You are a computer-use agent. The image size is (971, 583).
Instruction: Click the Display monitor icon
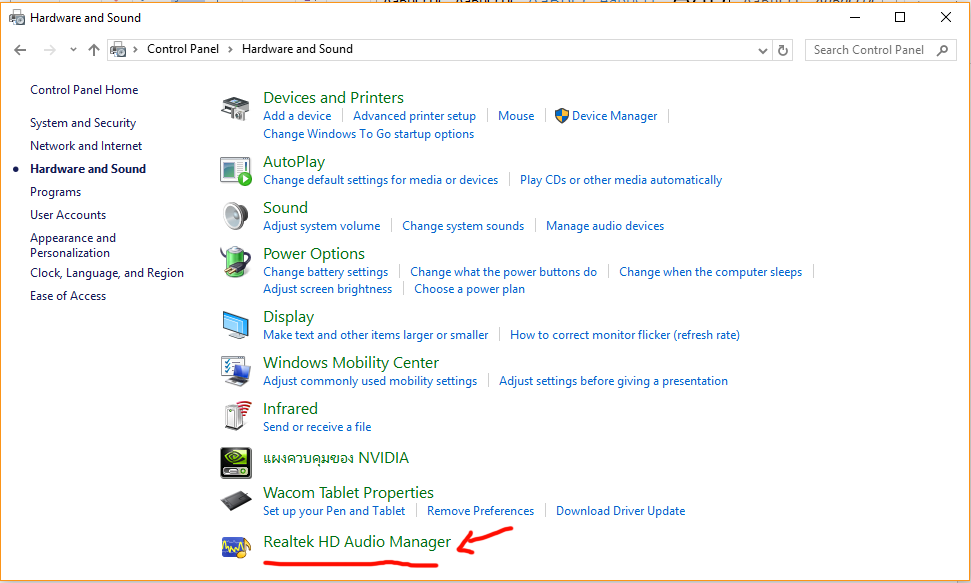235,325
